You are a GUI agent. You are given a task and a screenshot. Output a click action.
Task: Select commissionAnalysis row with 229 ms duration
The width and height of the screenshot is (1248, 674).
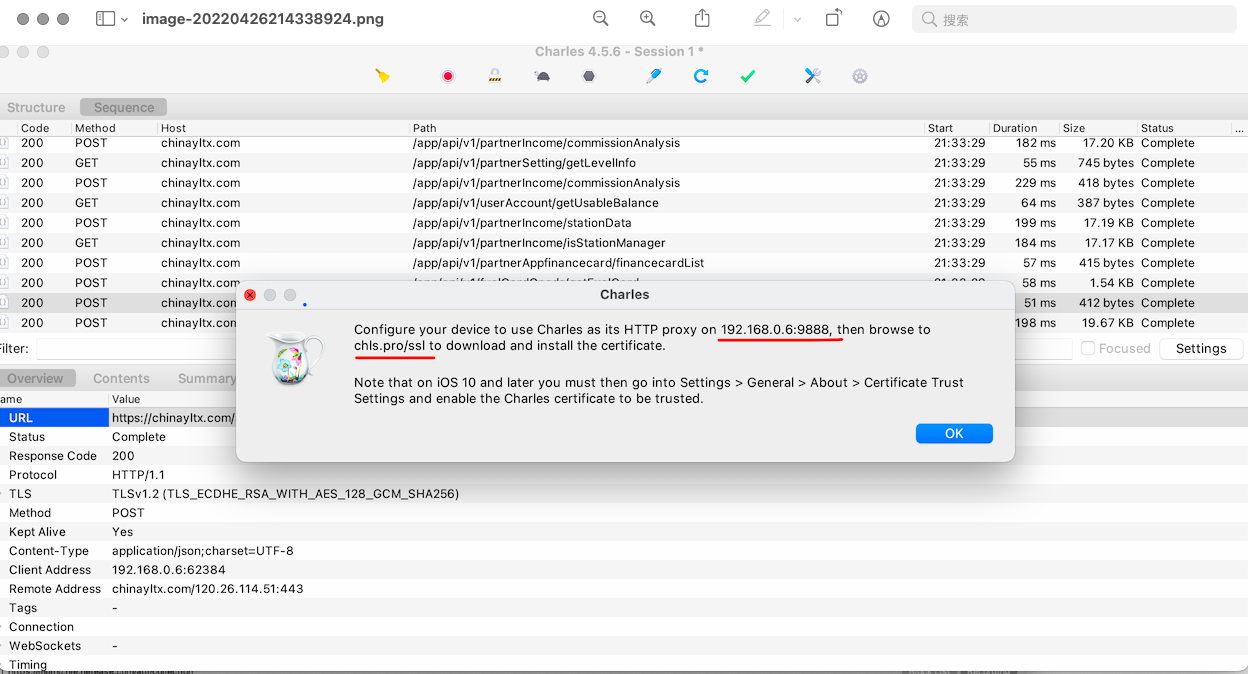[624, 183]
